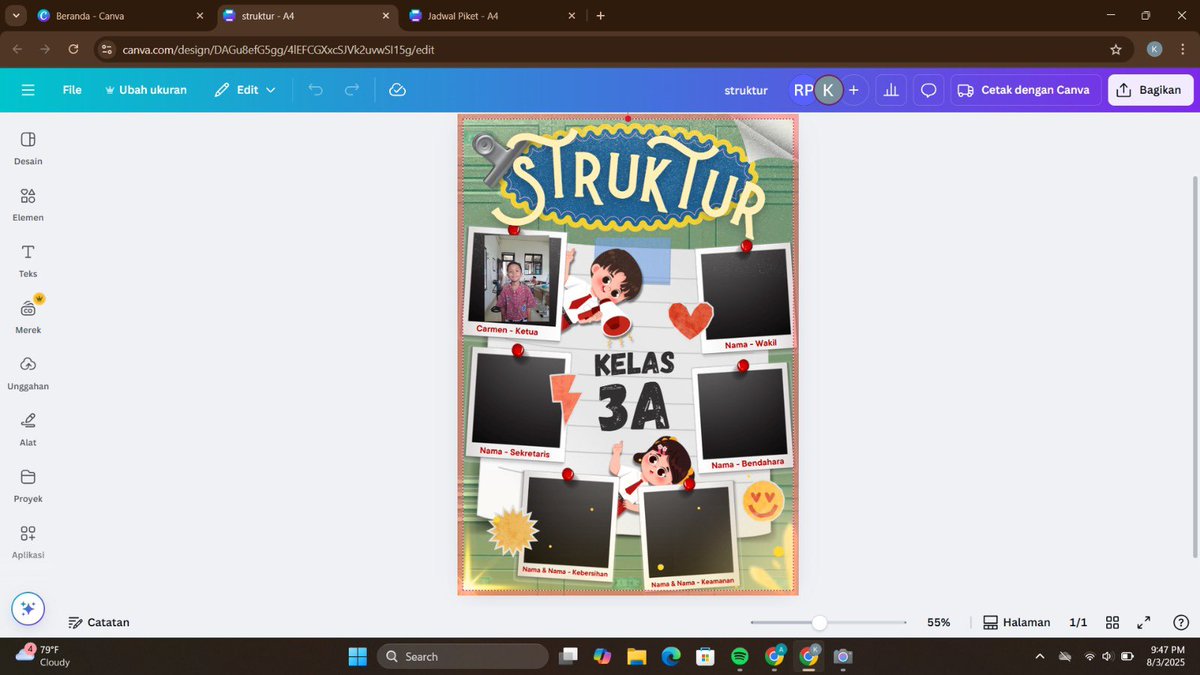The image size is (1200, 675).
Task: Open Spotify from the taskbar
Action: click(x=739, y=656)
